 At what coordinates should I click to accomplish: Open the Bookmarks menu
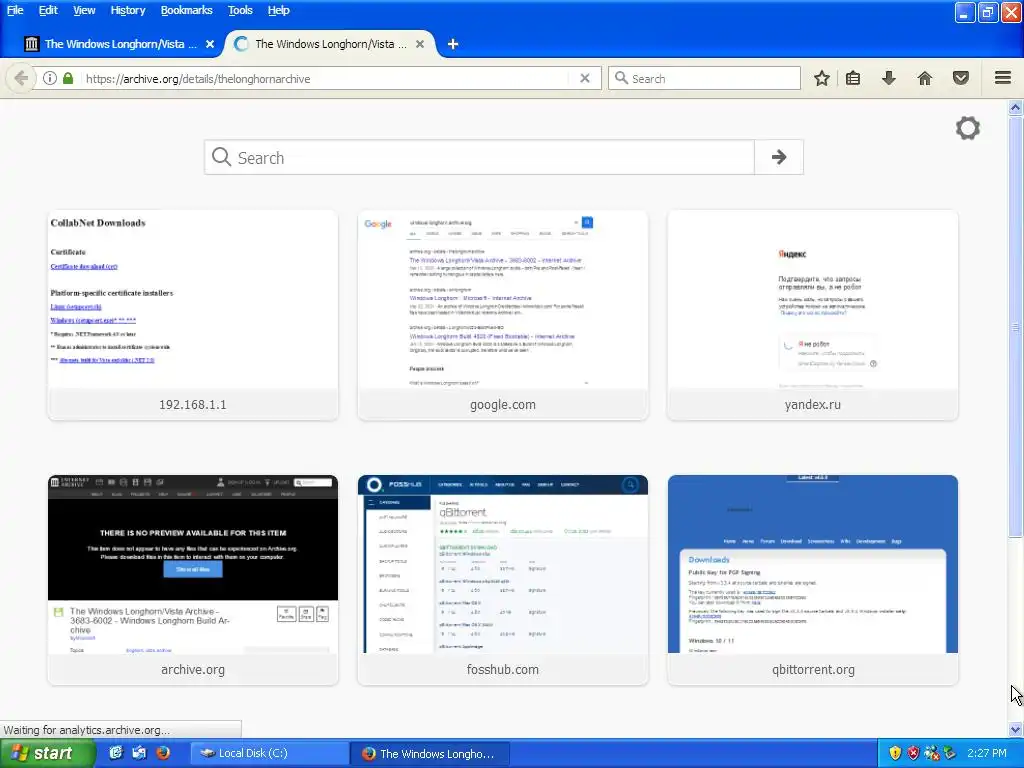pyautogui.click(x=187, y=10)
